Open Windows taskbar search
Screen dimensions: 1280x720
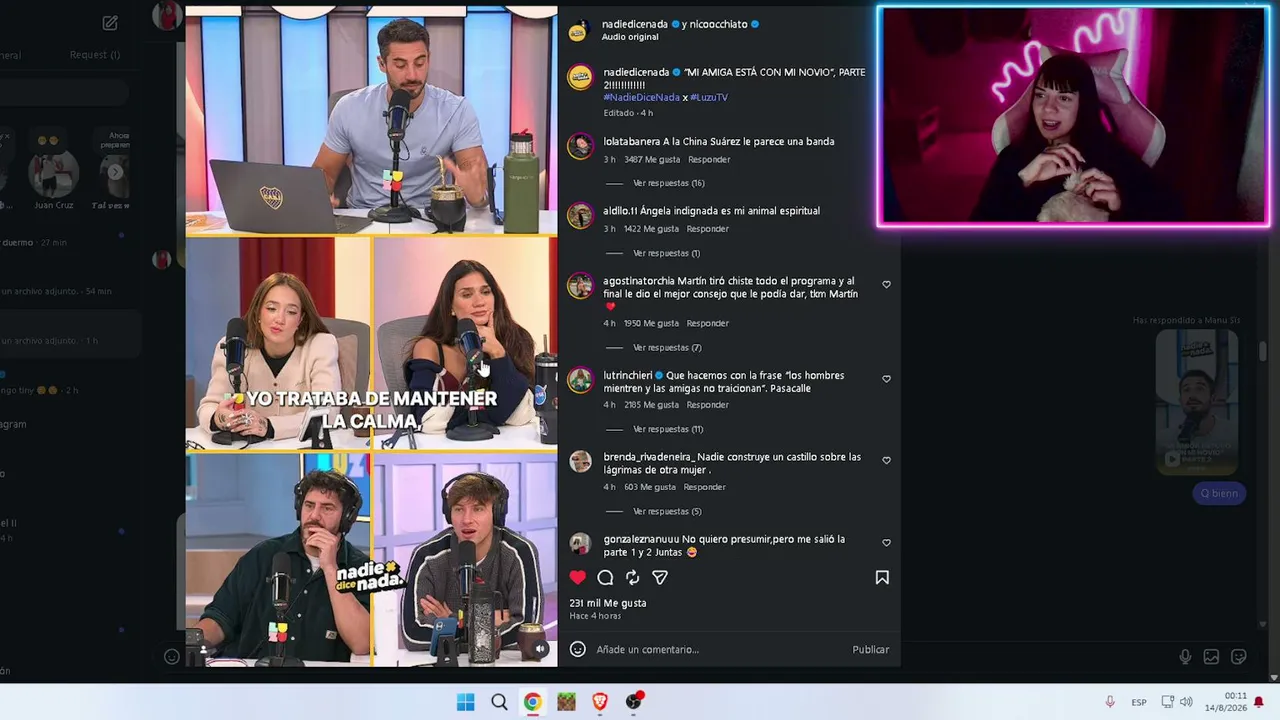click(499, 702)
